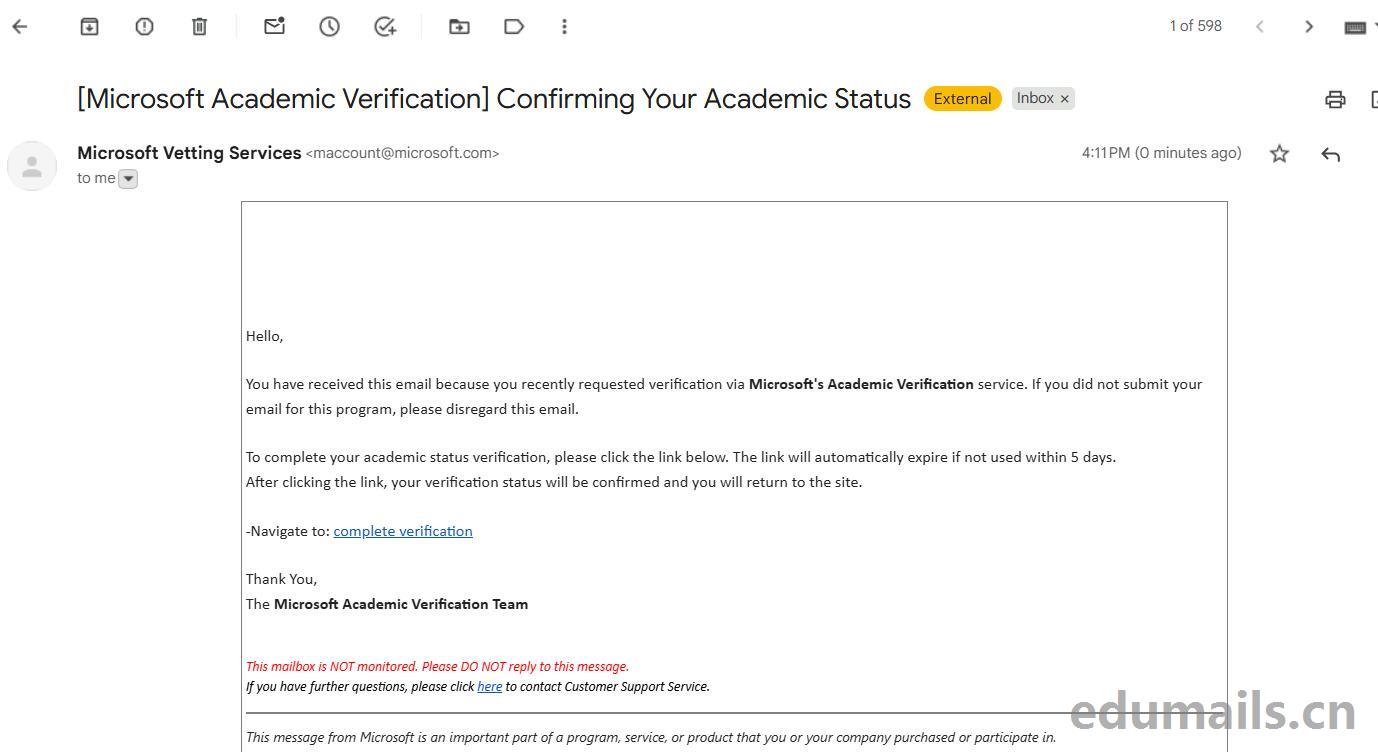Print this email
Viewport: 1378px width, 752px height.
(1335, 99)
